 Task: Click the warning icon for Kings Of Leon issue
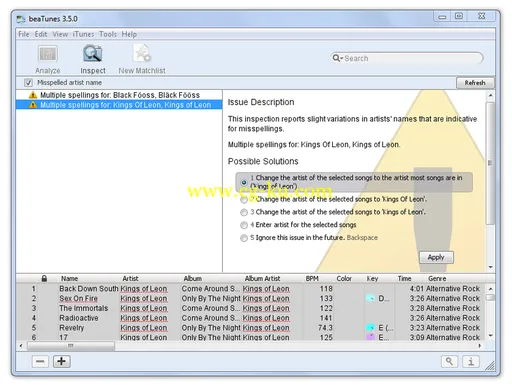click(33, 105)
